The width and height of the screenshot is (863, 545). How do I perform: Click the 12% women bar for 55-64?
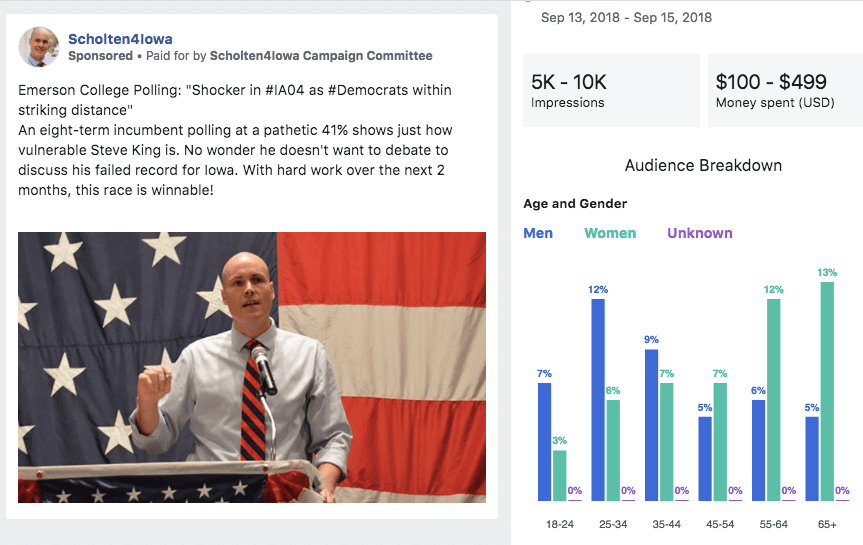coord(773,400)
